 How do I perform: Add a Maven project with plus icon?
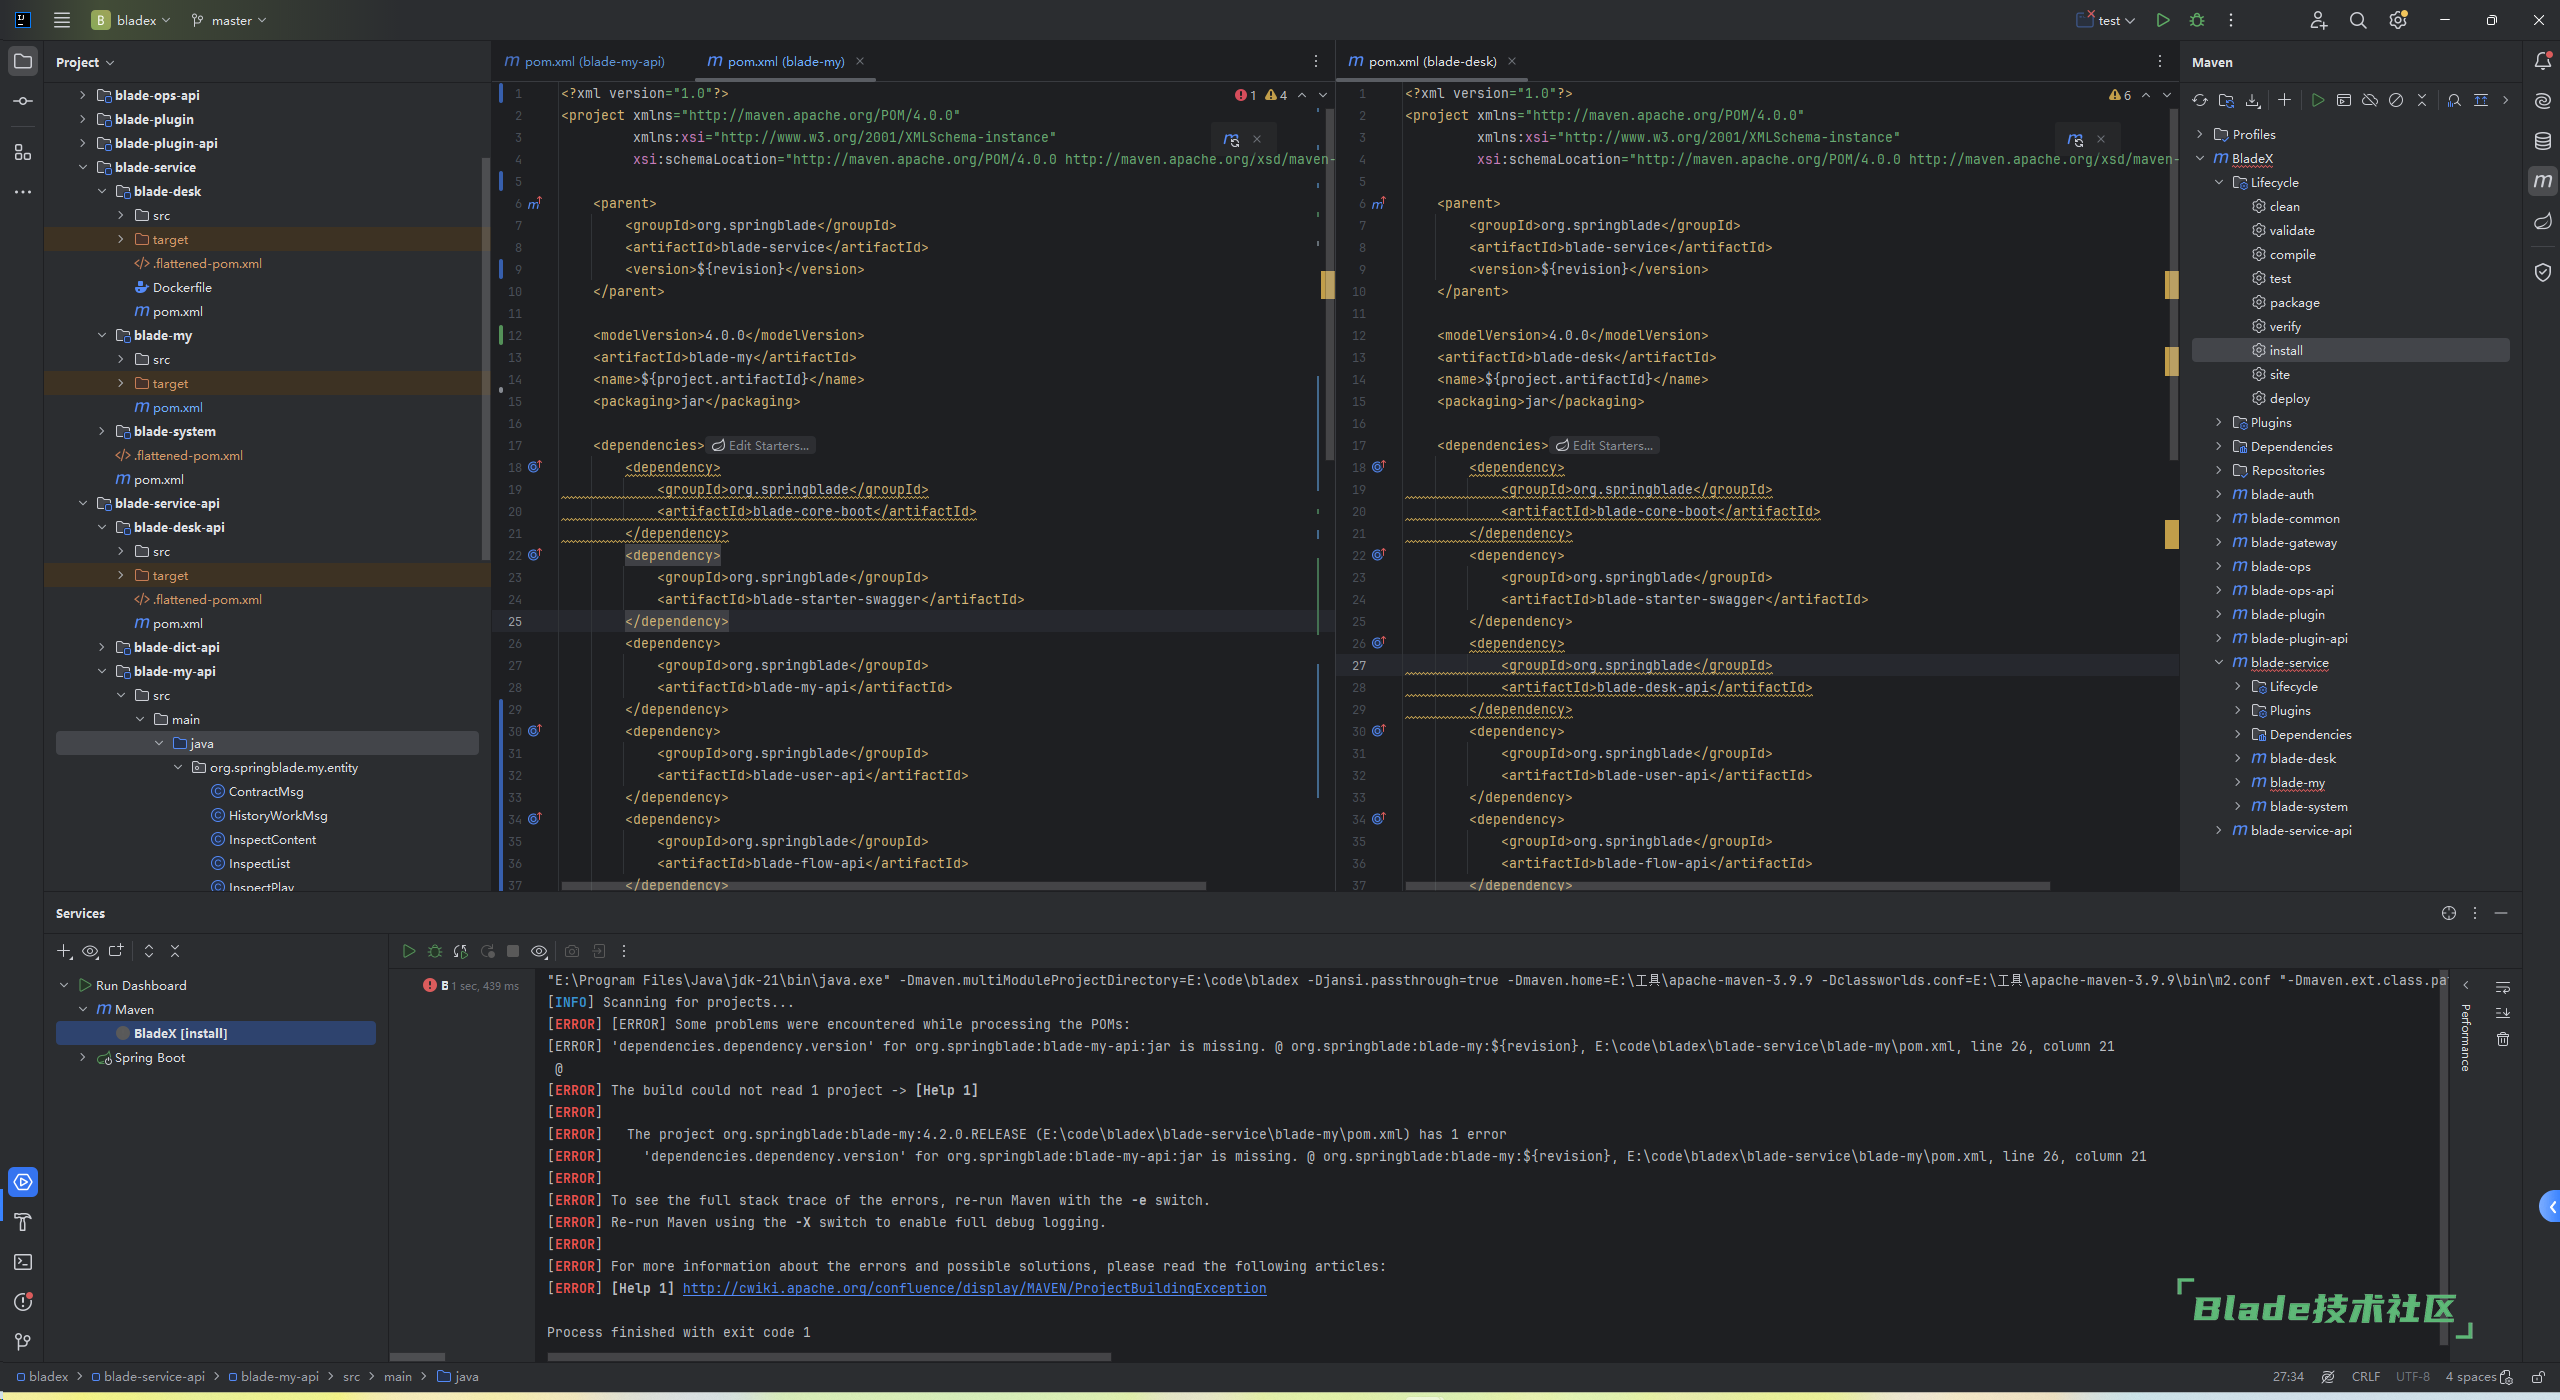(x=2284, y=100)
